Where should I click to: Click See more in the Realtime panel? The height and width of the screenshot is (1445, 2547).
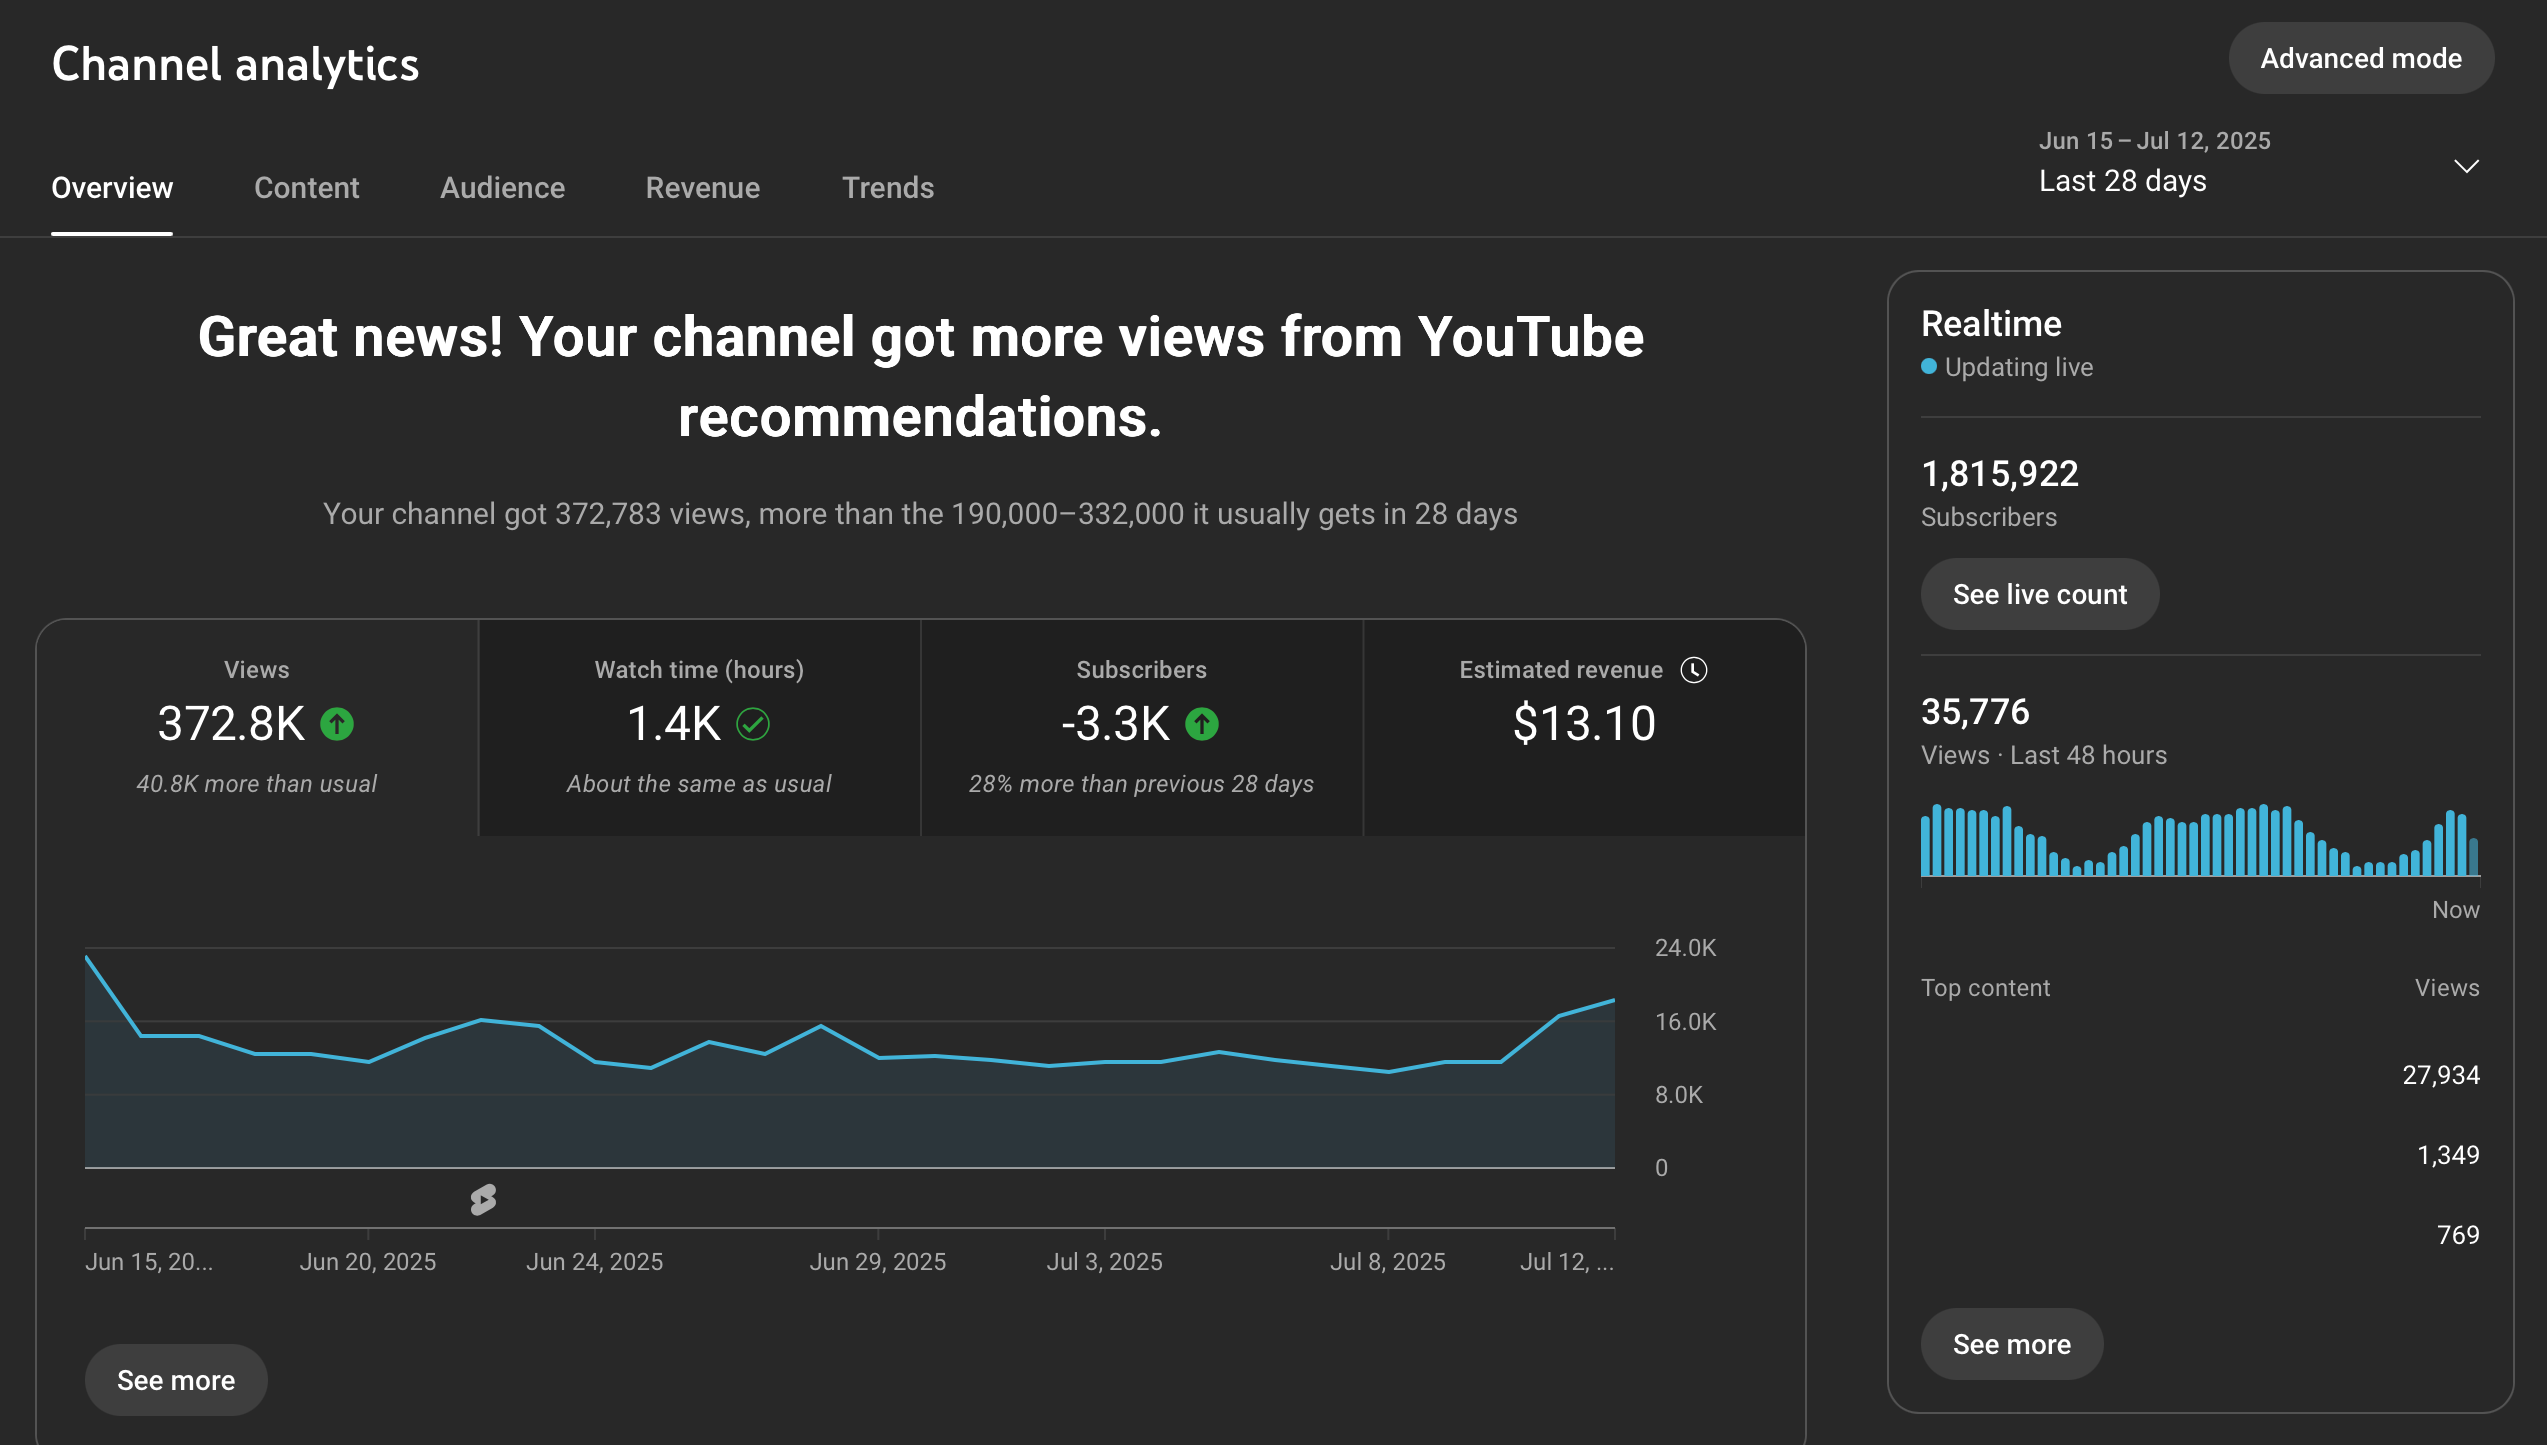pyautogui.click(x=2012, y=1344)
